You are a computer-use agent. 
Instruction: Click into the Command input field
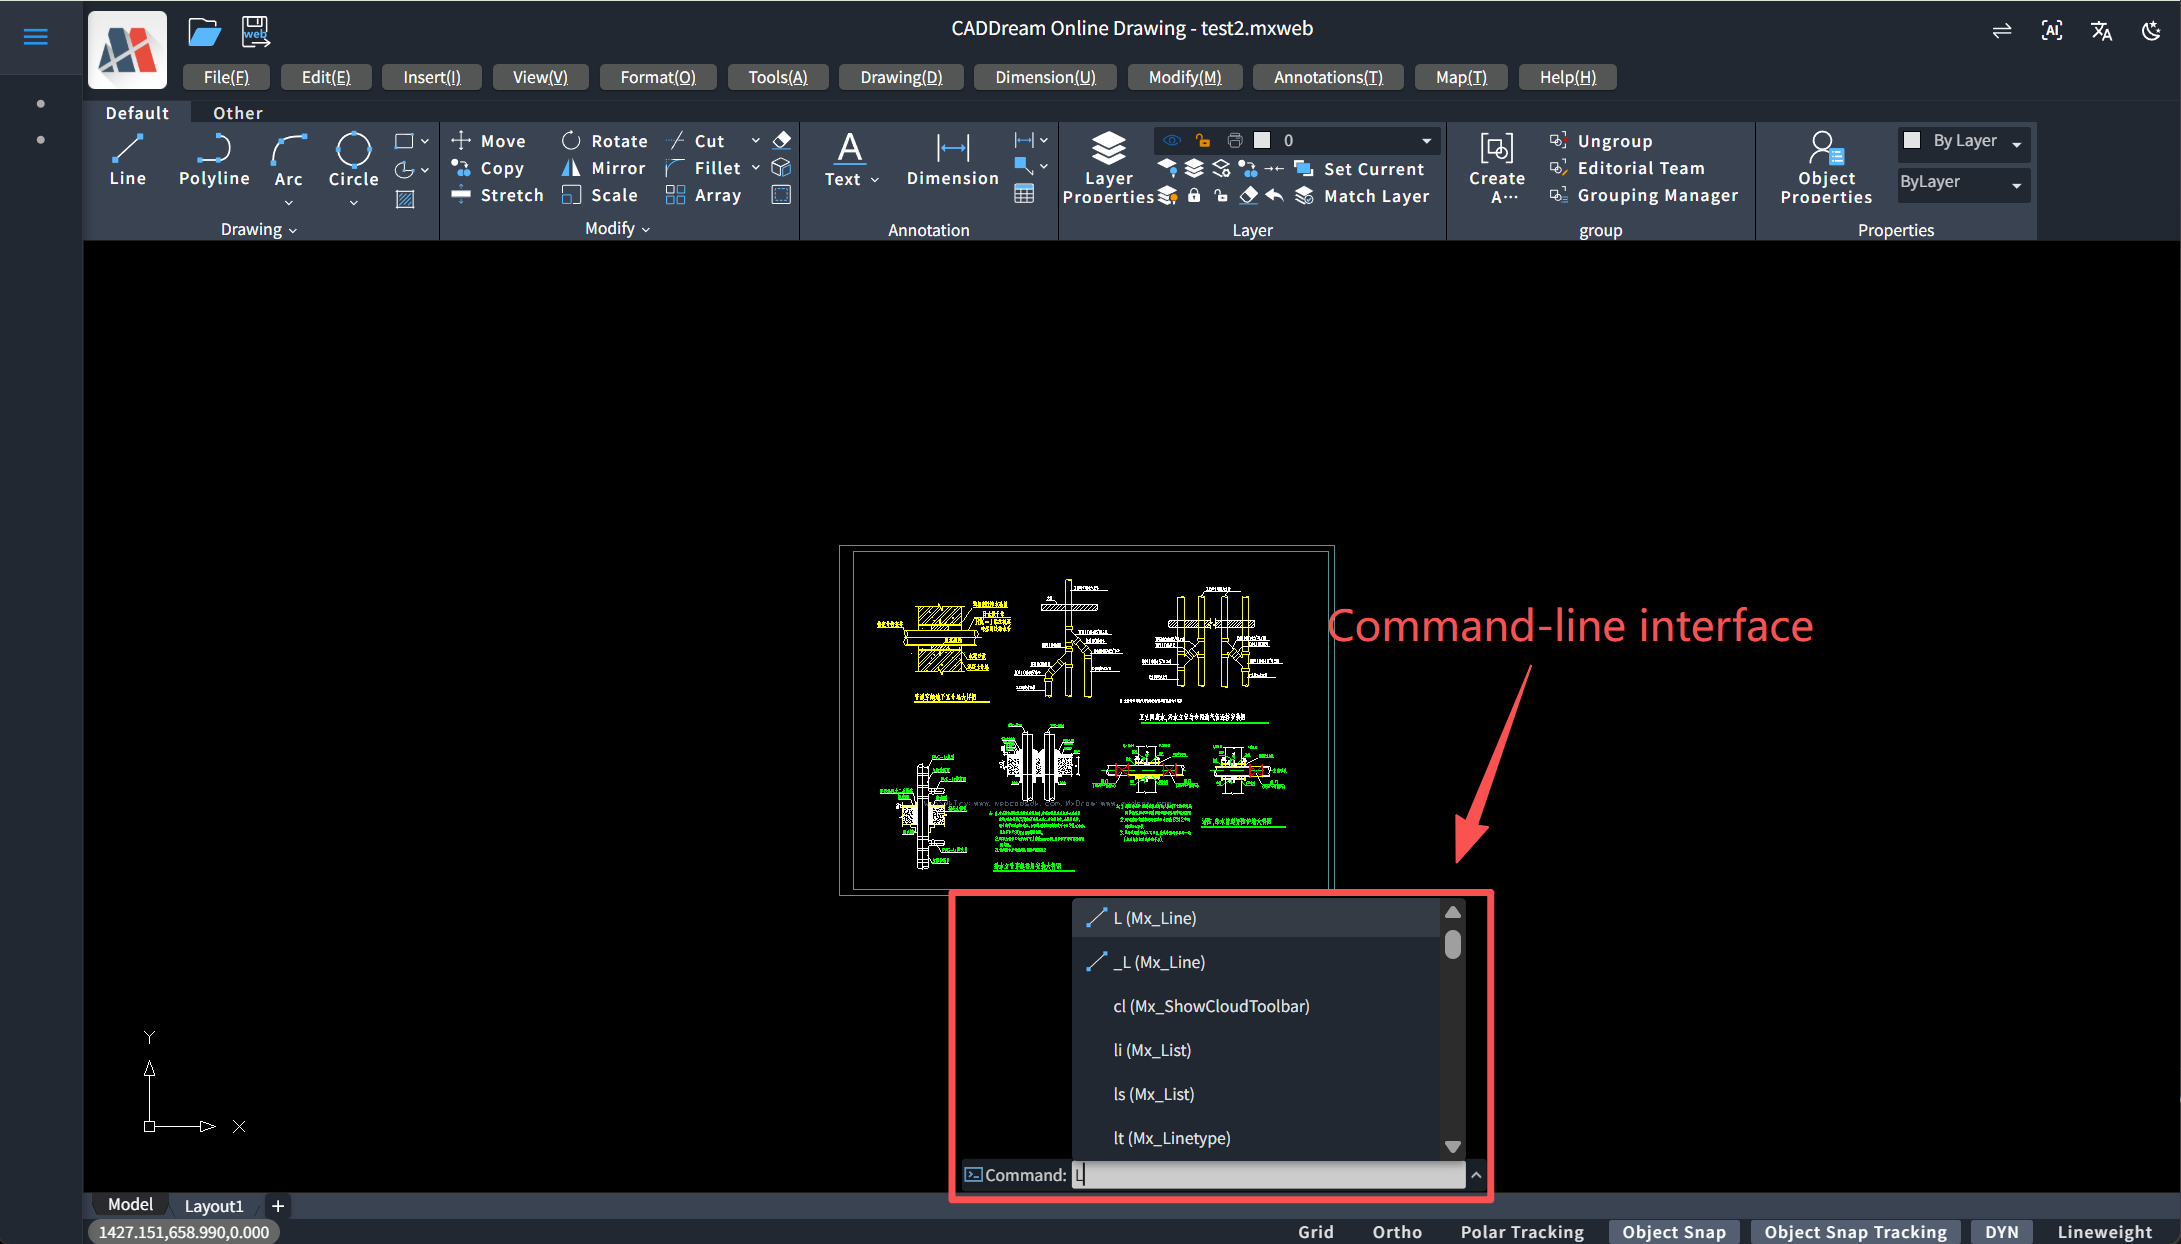1268,1175
